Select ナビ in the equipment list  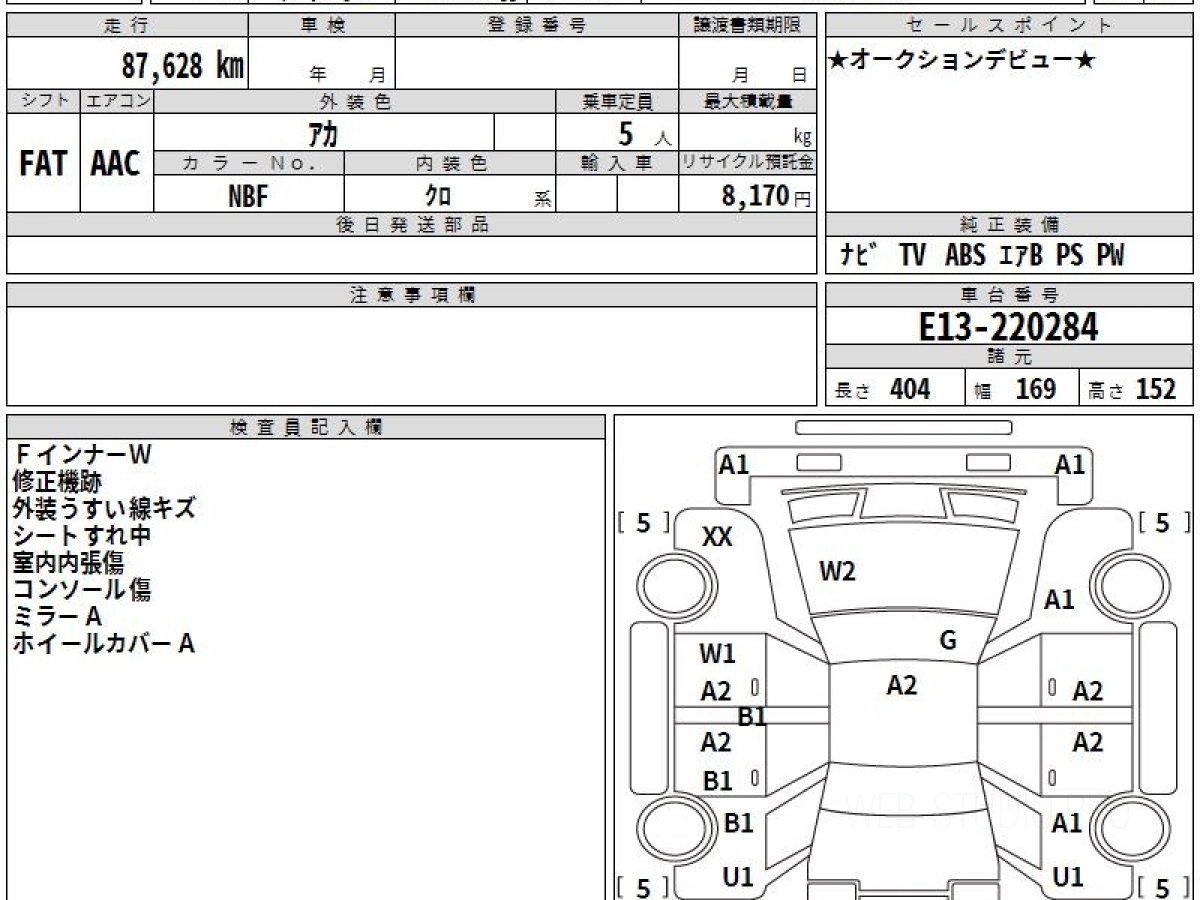858,256
